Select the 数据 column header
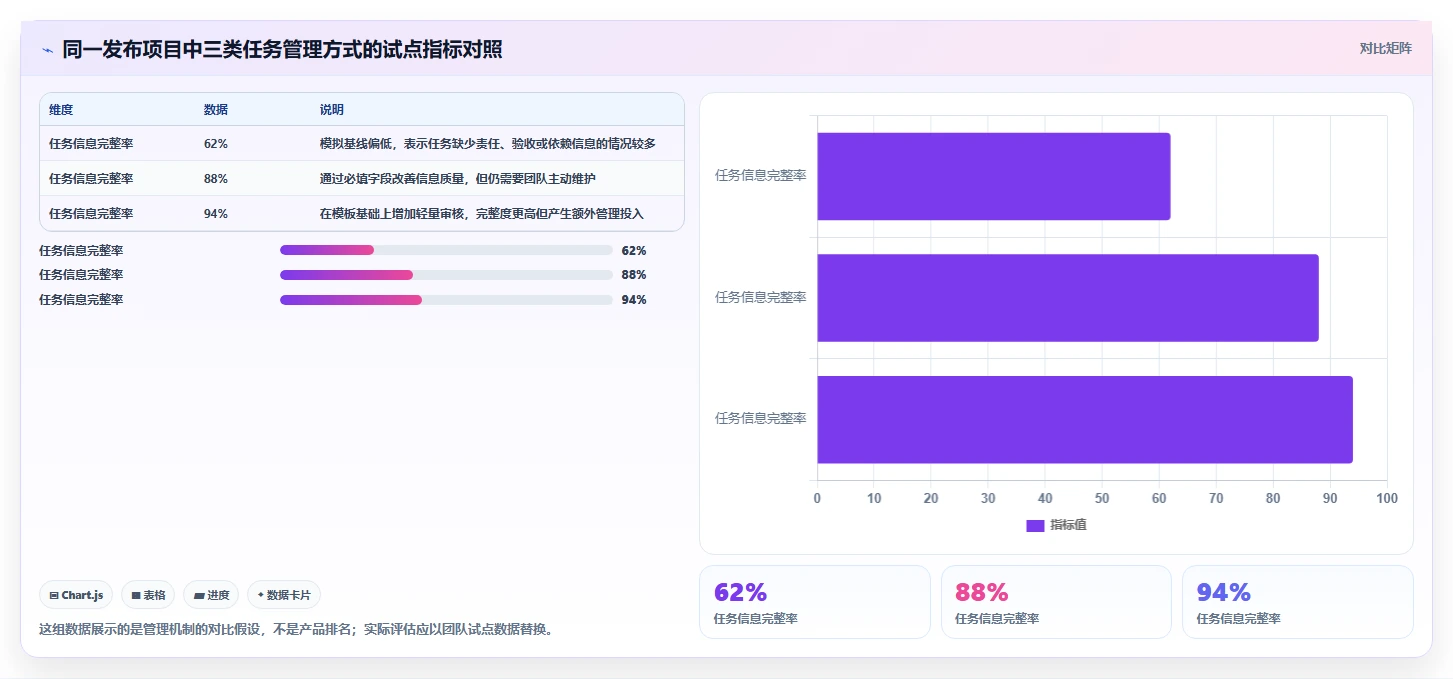This screenshot has width=1453, height=679. 216,110
